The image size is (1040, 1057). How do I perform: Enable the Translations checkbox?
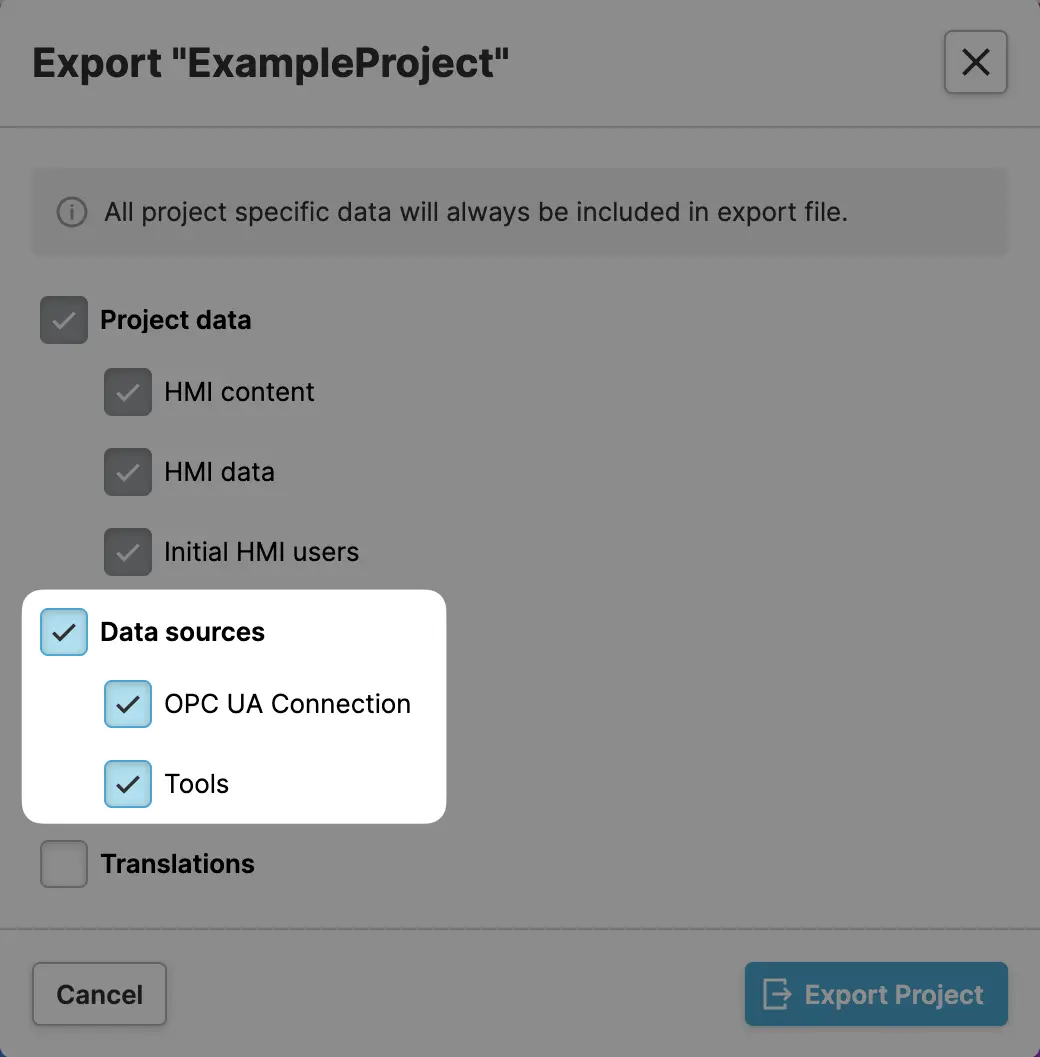click(x=64, y=864)
